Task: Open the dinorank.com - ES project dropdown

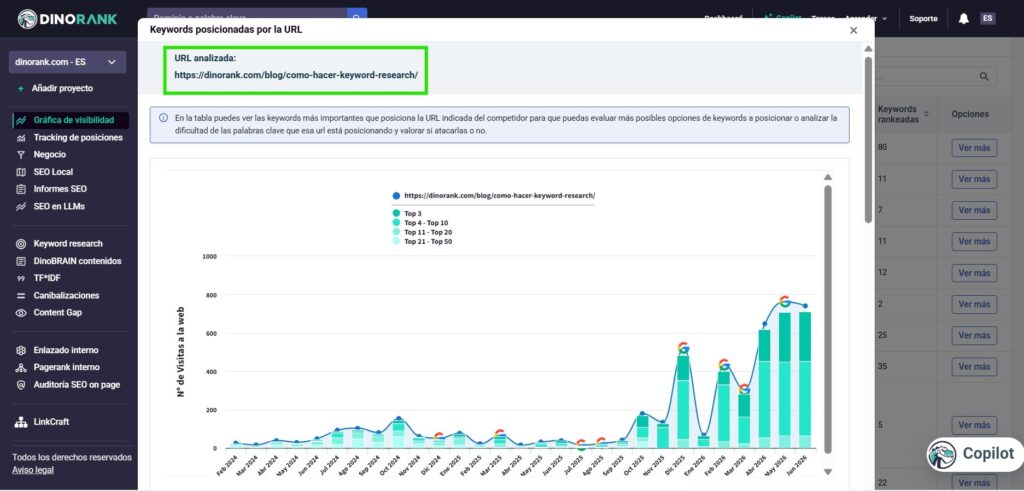Action: click(67, 62)
